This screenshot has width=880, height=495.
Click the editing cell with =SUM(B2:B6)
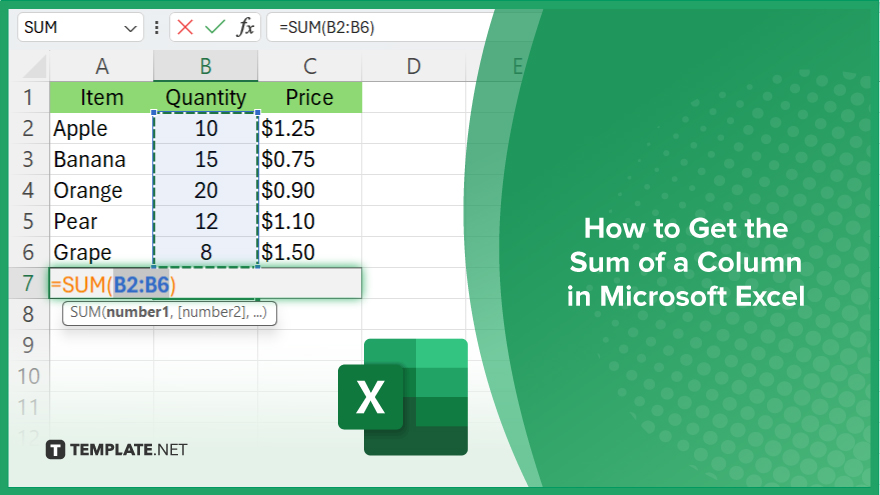coord(205,283)
